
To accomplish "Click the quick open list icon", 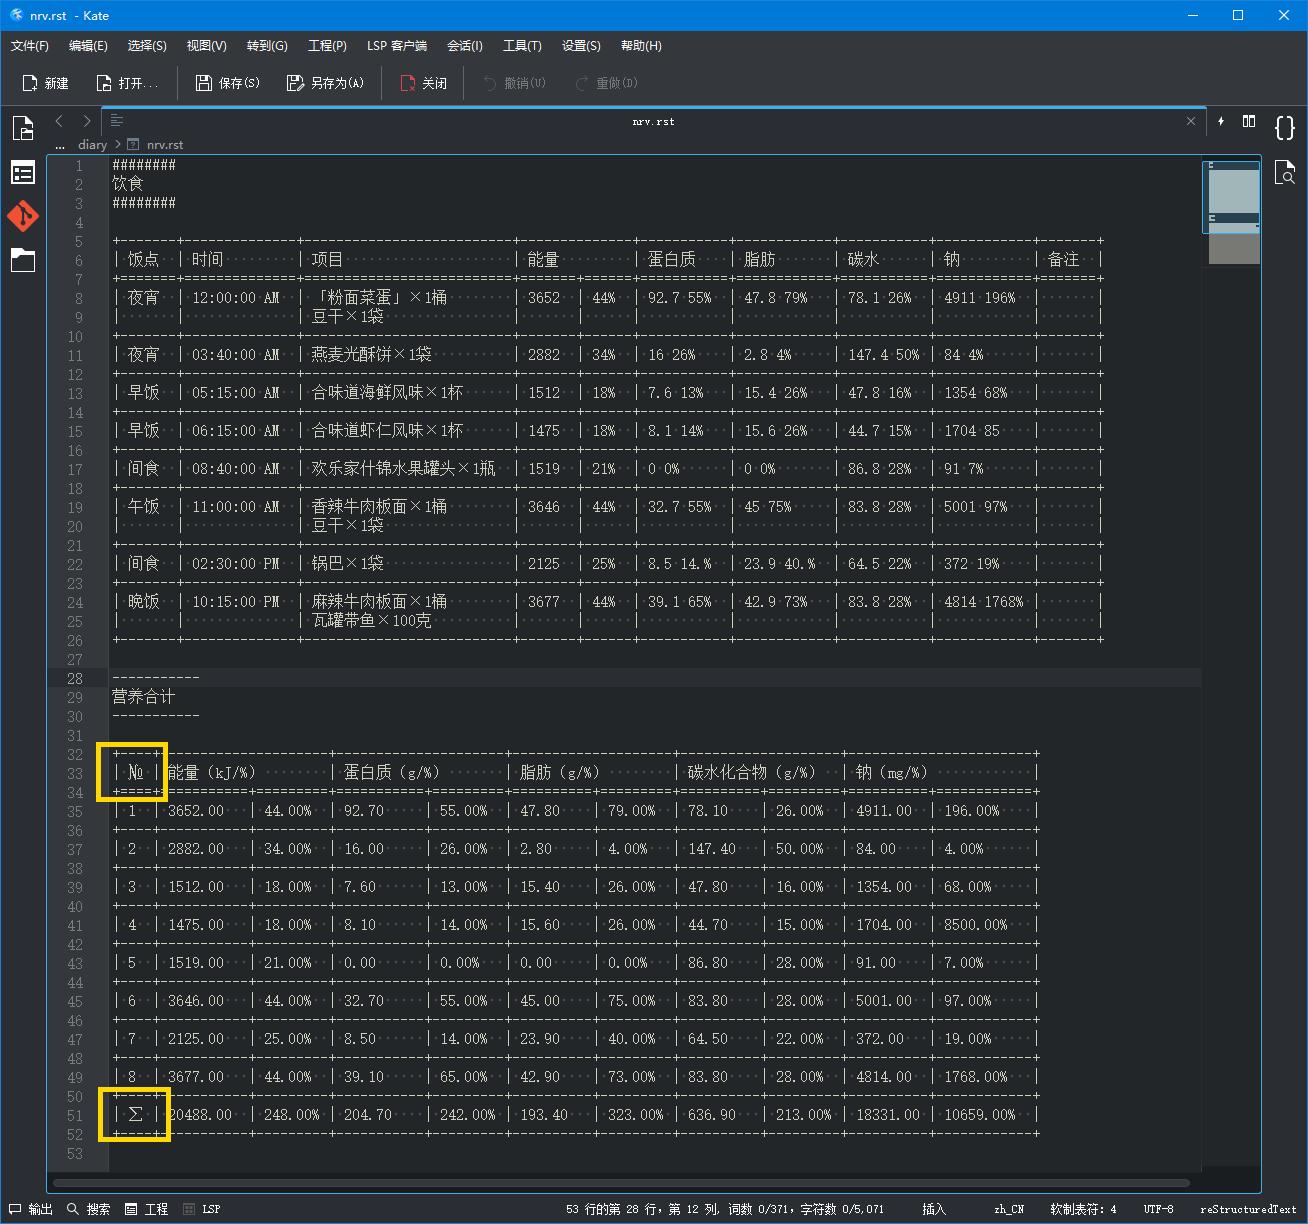I will pos(117,121).
